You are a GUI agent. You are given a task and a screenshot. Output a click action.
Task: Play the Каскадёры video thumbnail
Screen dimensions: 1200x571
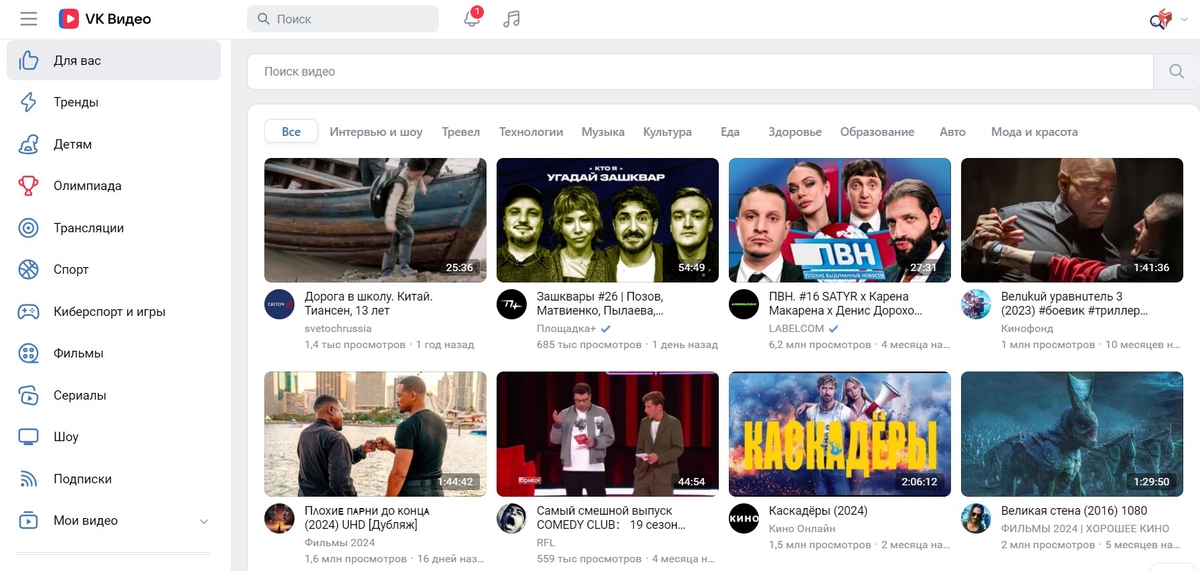pos(839,434)
